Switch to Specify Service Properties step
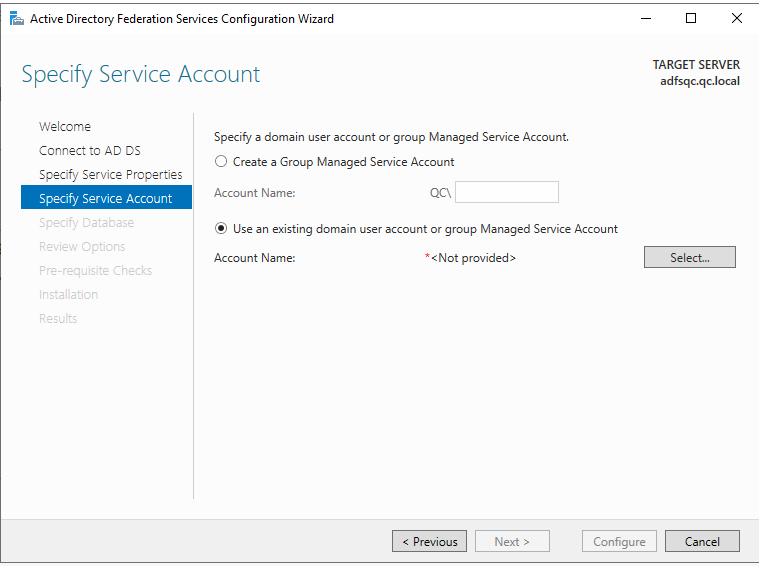The width and height of the screenshot is (759, 566). (x=110, y=175)
